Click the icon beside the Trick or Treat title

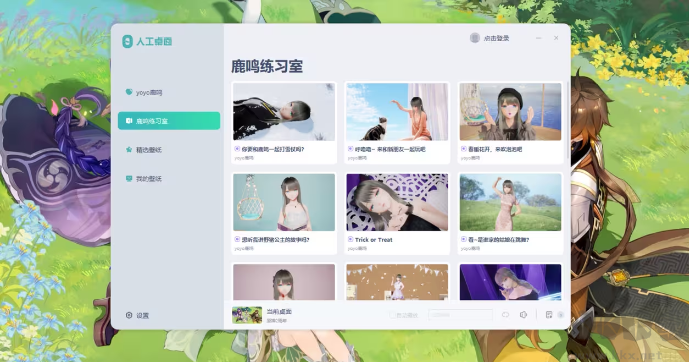pos(350,239)
